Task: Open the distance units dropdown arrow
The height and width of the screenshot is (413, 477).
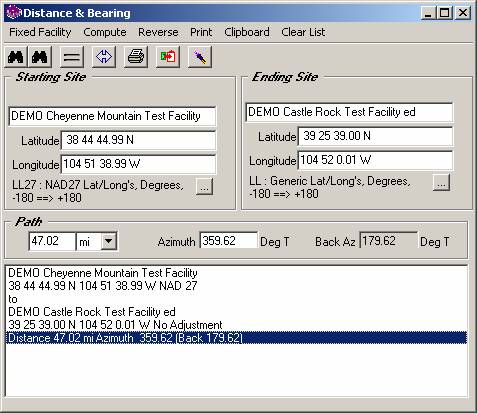Action: click(x=109, y=241)
